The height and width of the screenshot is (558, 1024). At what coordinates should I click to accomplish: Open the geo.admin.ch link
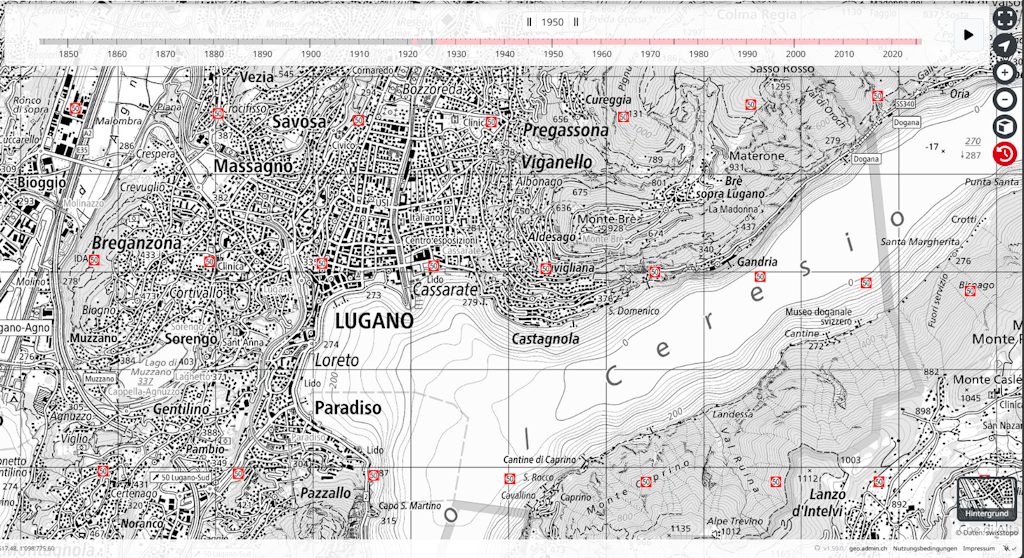pyautogui.click(x=867, y=549)
